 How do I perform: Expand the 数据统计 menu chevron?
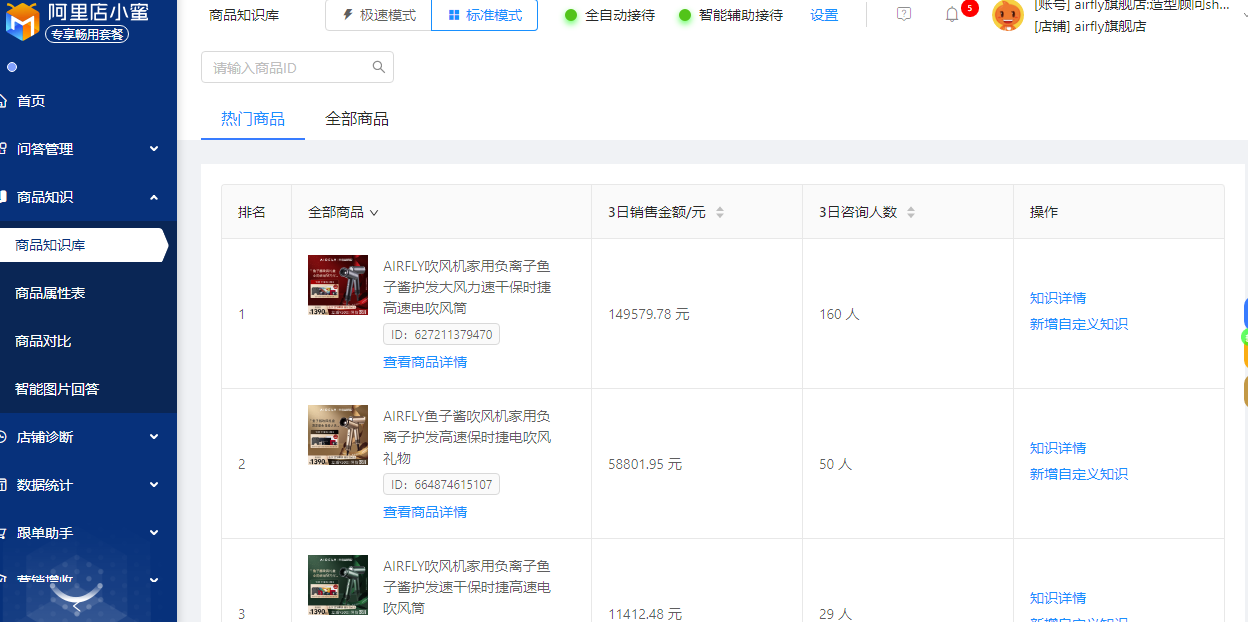(154, 485)
